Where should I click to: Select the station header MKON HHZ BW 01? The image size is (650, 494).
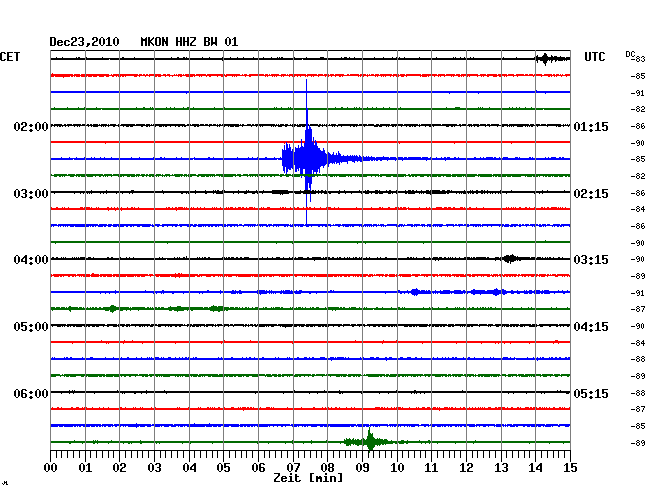189,42
